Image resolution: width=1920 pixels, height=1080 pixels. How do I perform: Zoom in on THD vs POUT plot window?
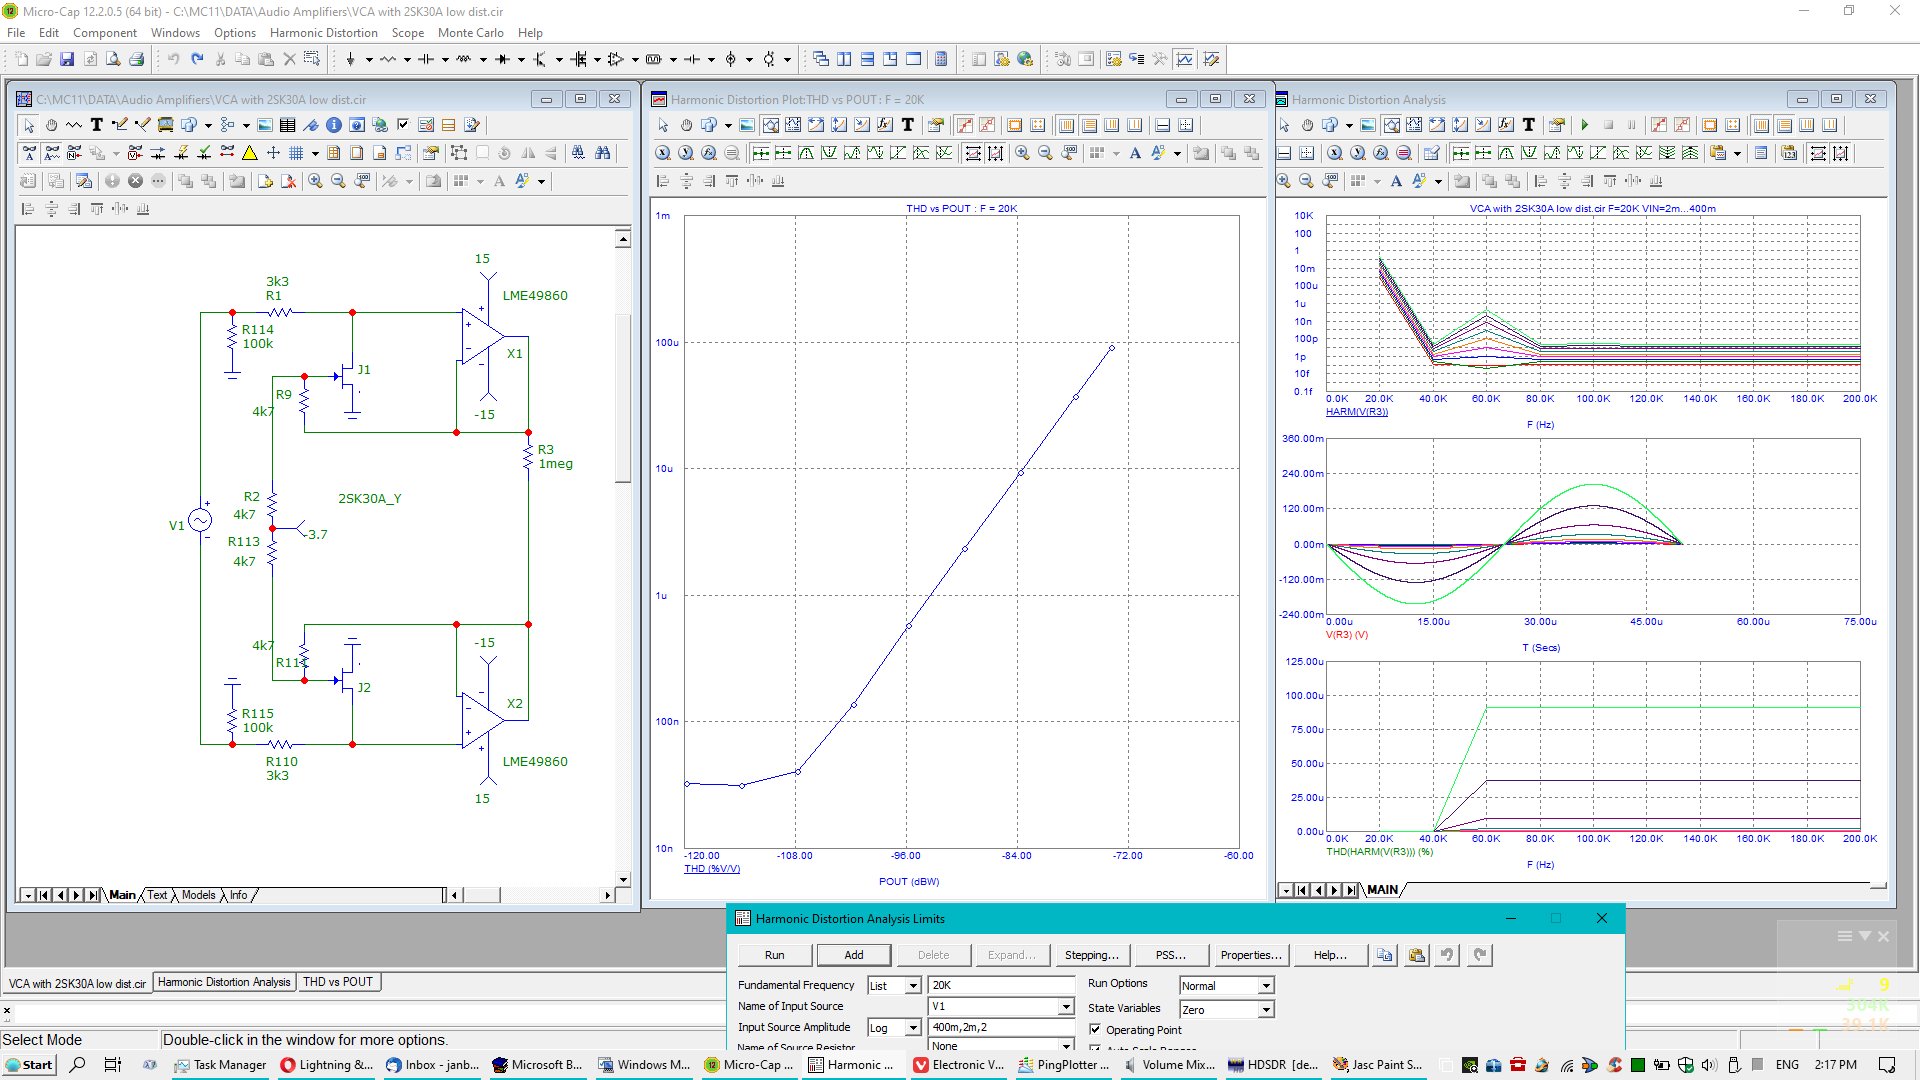coord(1022,153)
